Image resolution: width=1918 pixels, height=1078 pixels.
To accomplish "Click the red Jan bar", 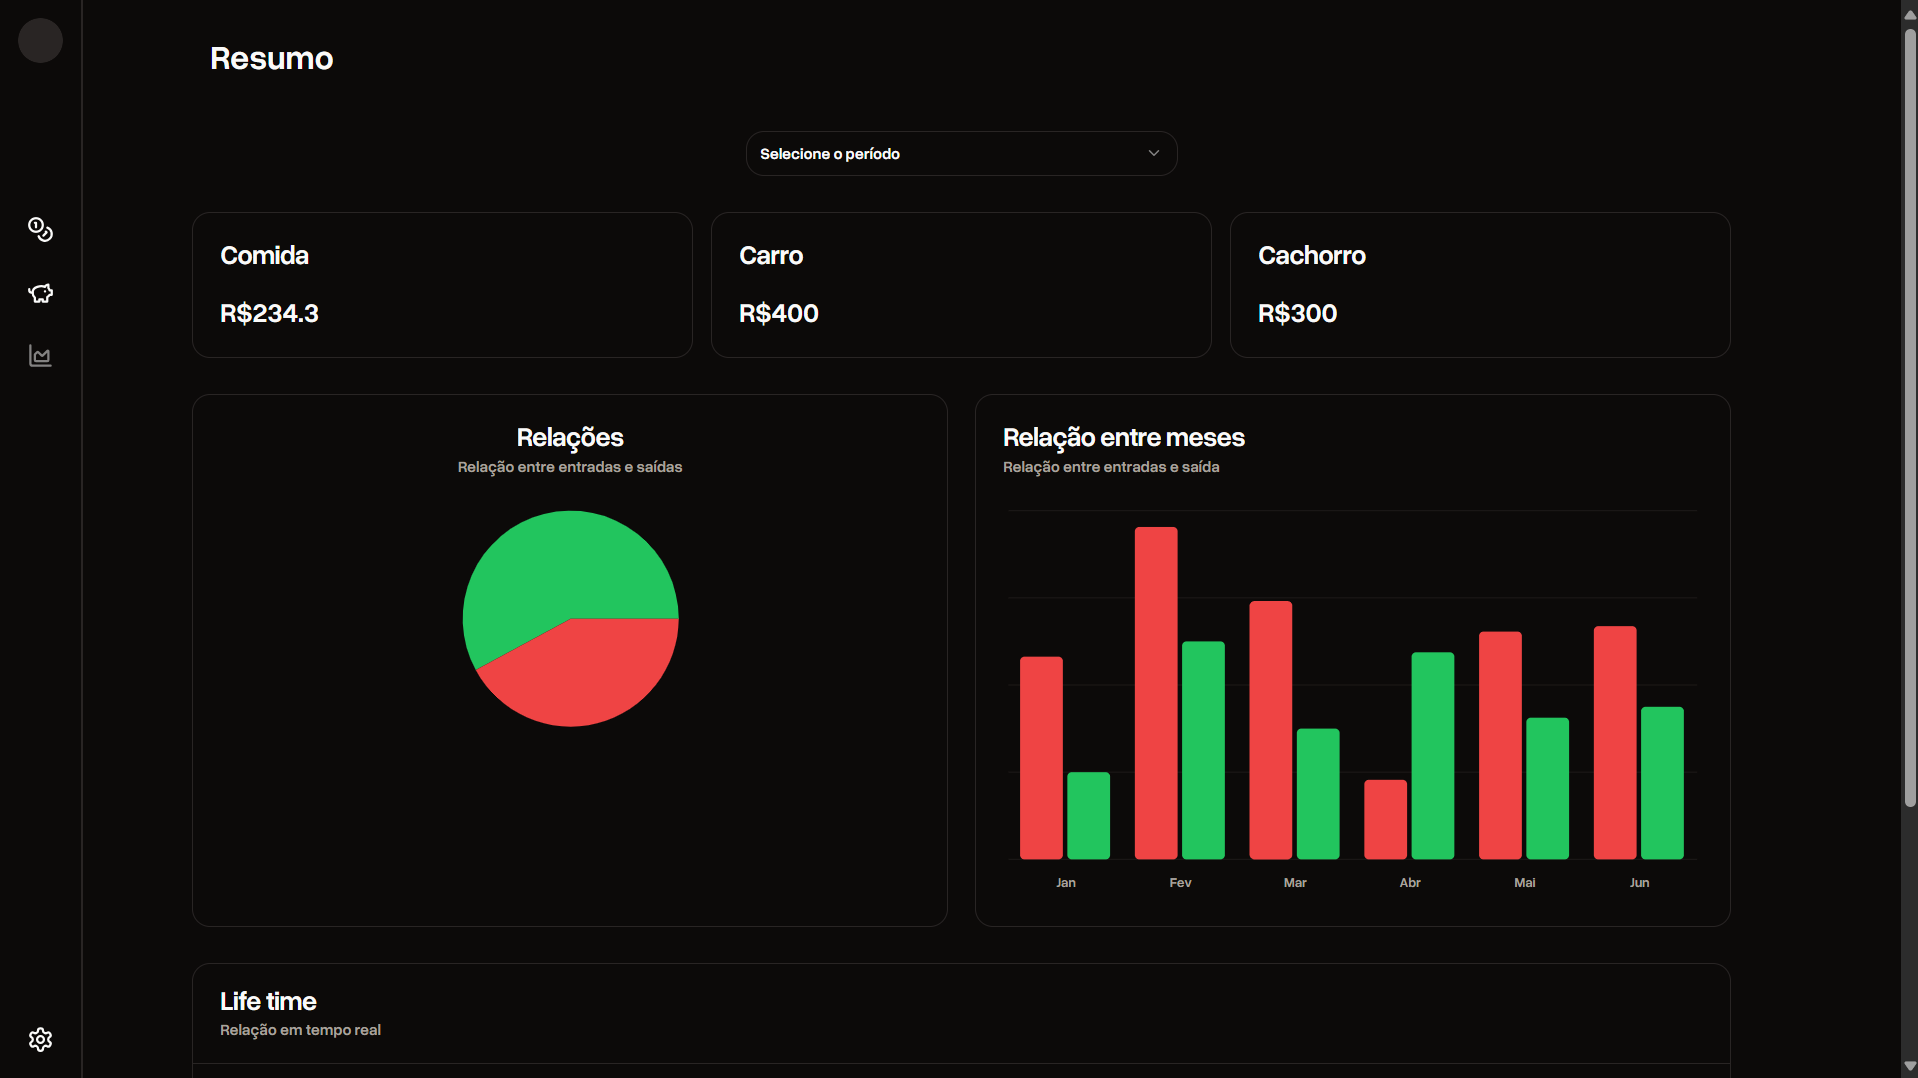I will point(1041,758).
